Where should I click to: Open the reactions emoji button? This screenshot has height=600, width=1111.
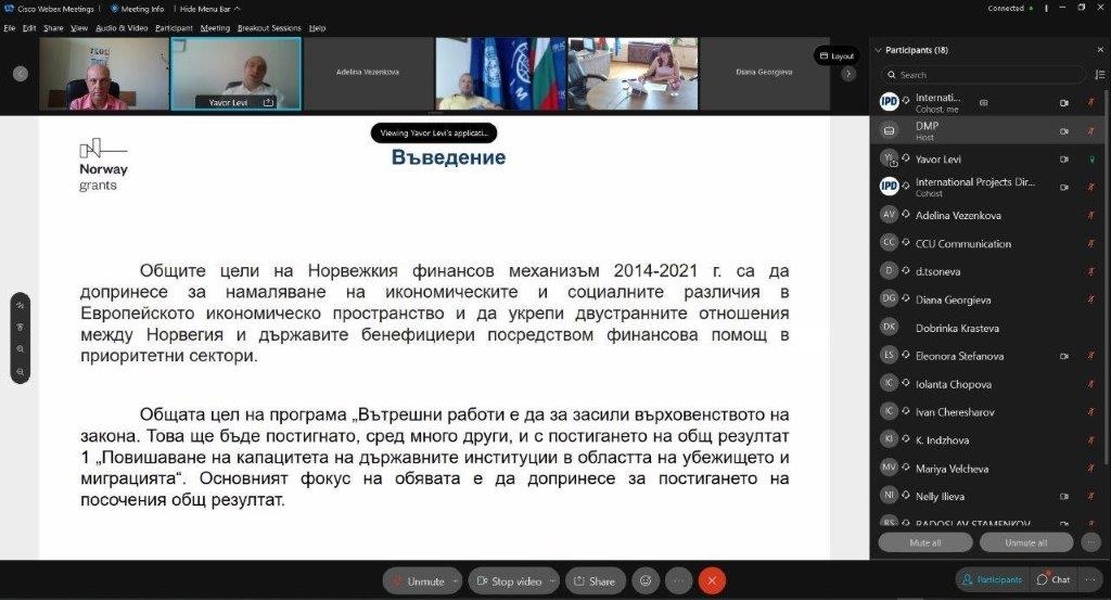[645, 581]
